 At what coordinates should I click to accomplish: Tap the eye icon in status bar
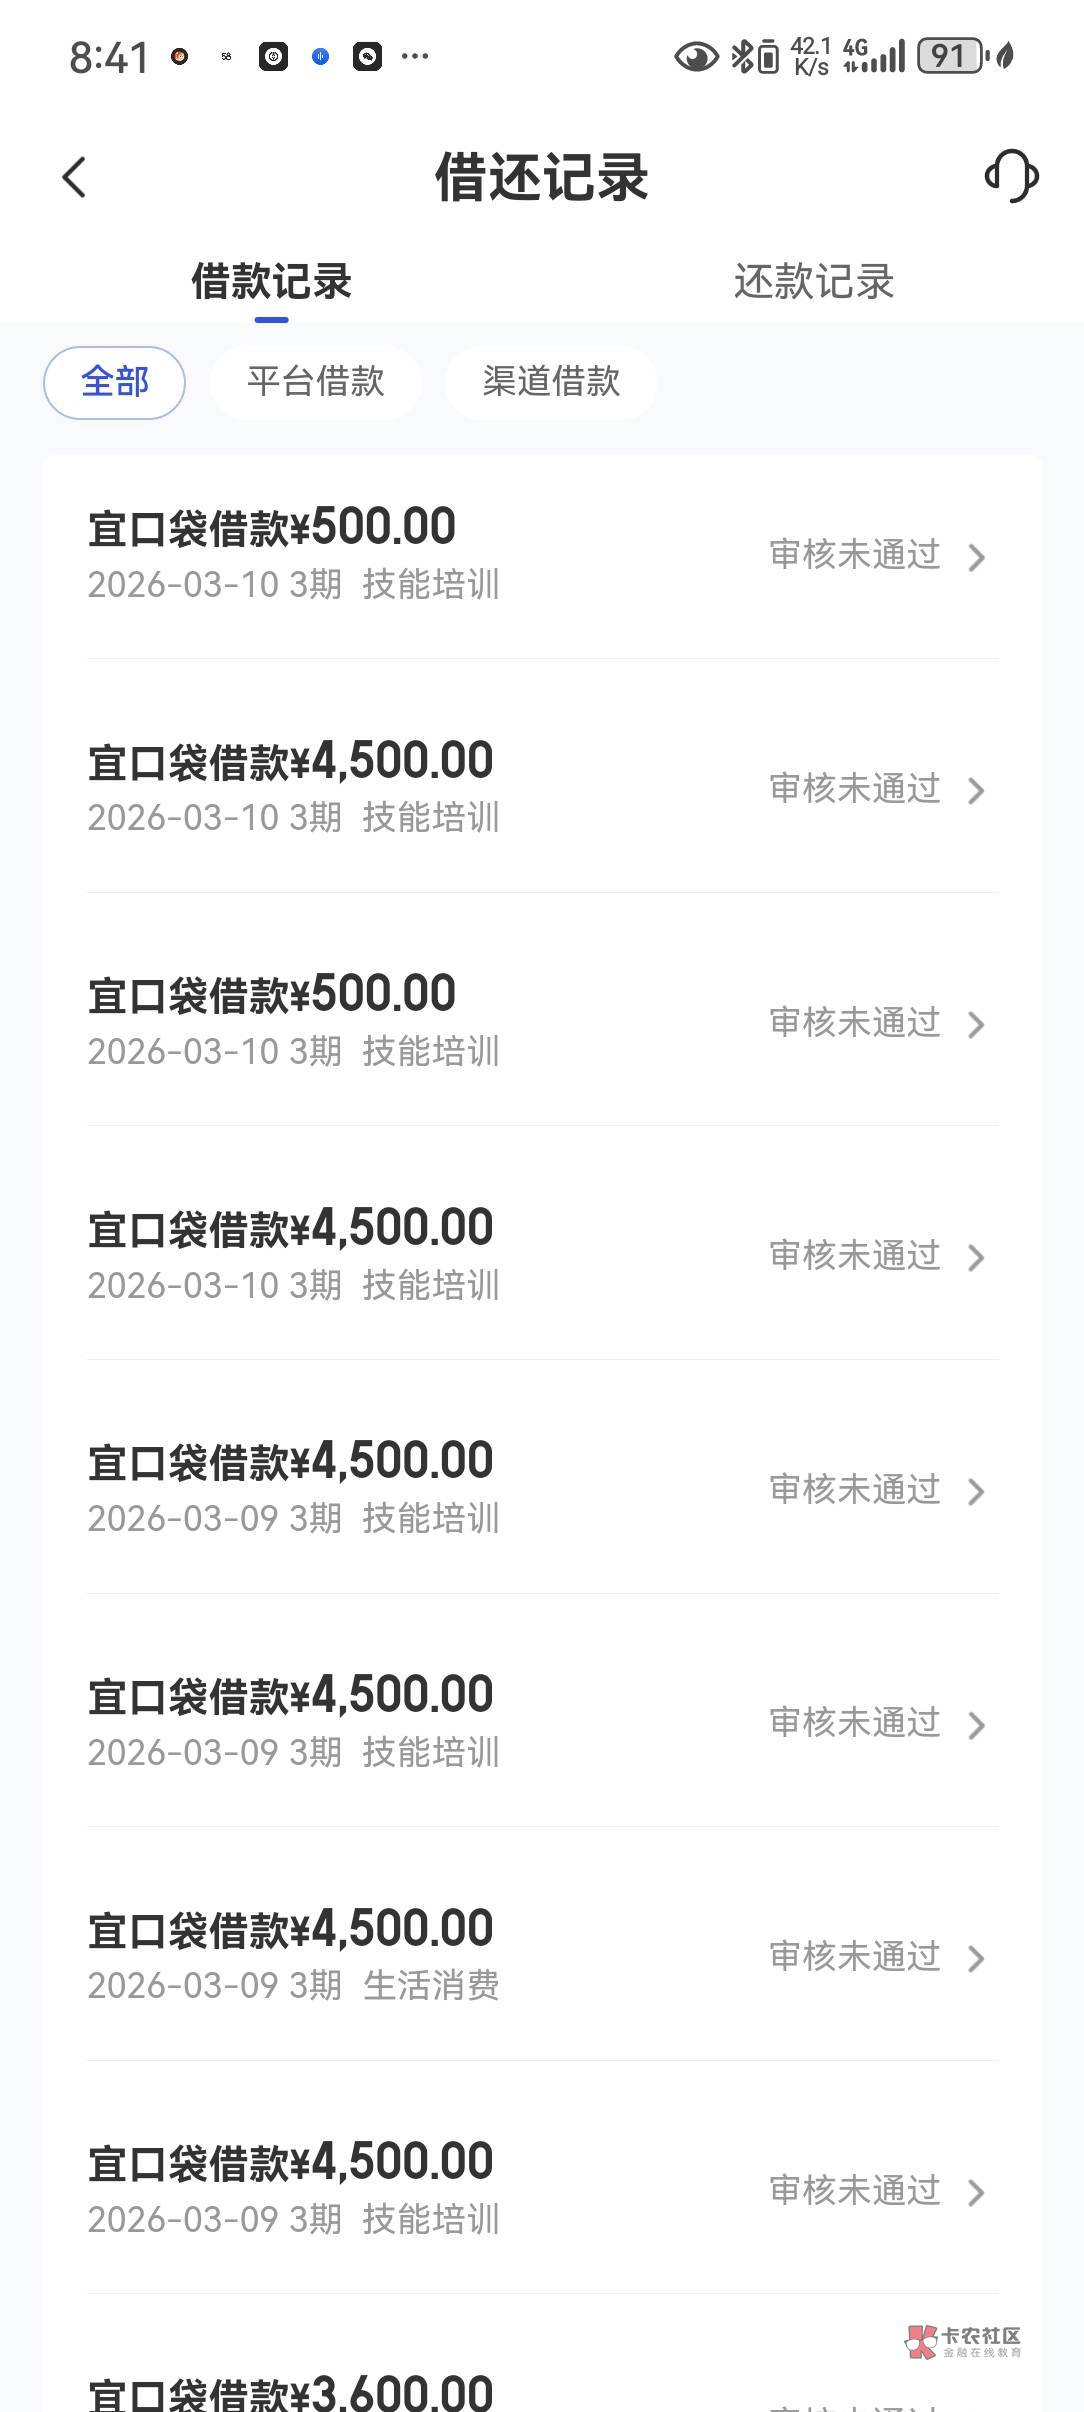click(696, 56)
